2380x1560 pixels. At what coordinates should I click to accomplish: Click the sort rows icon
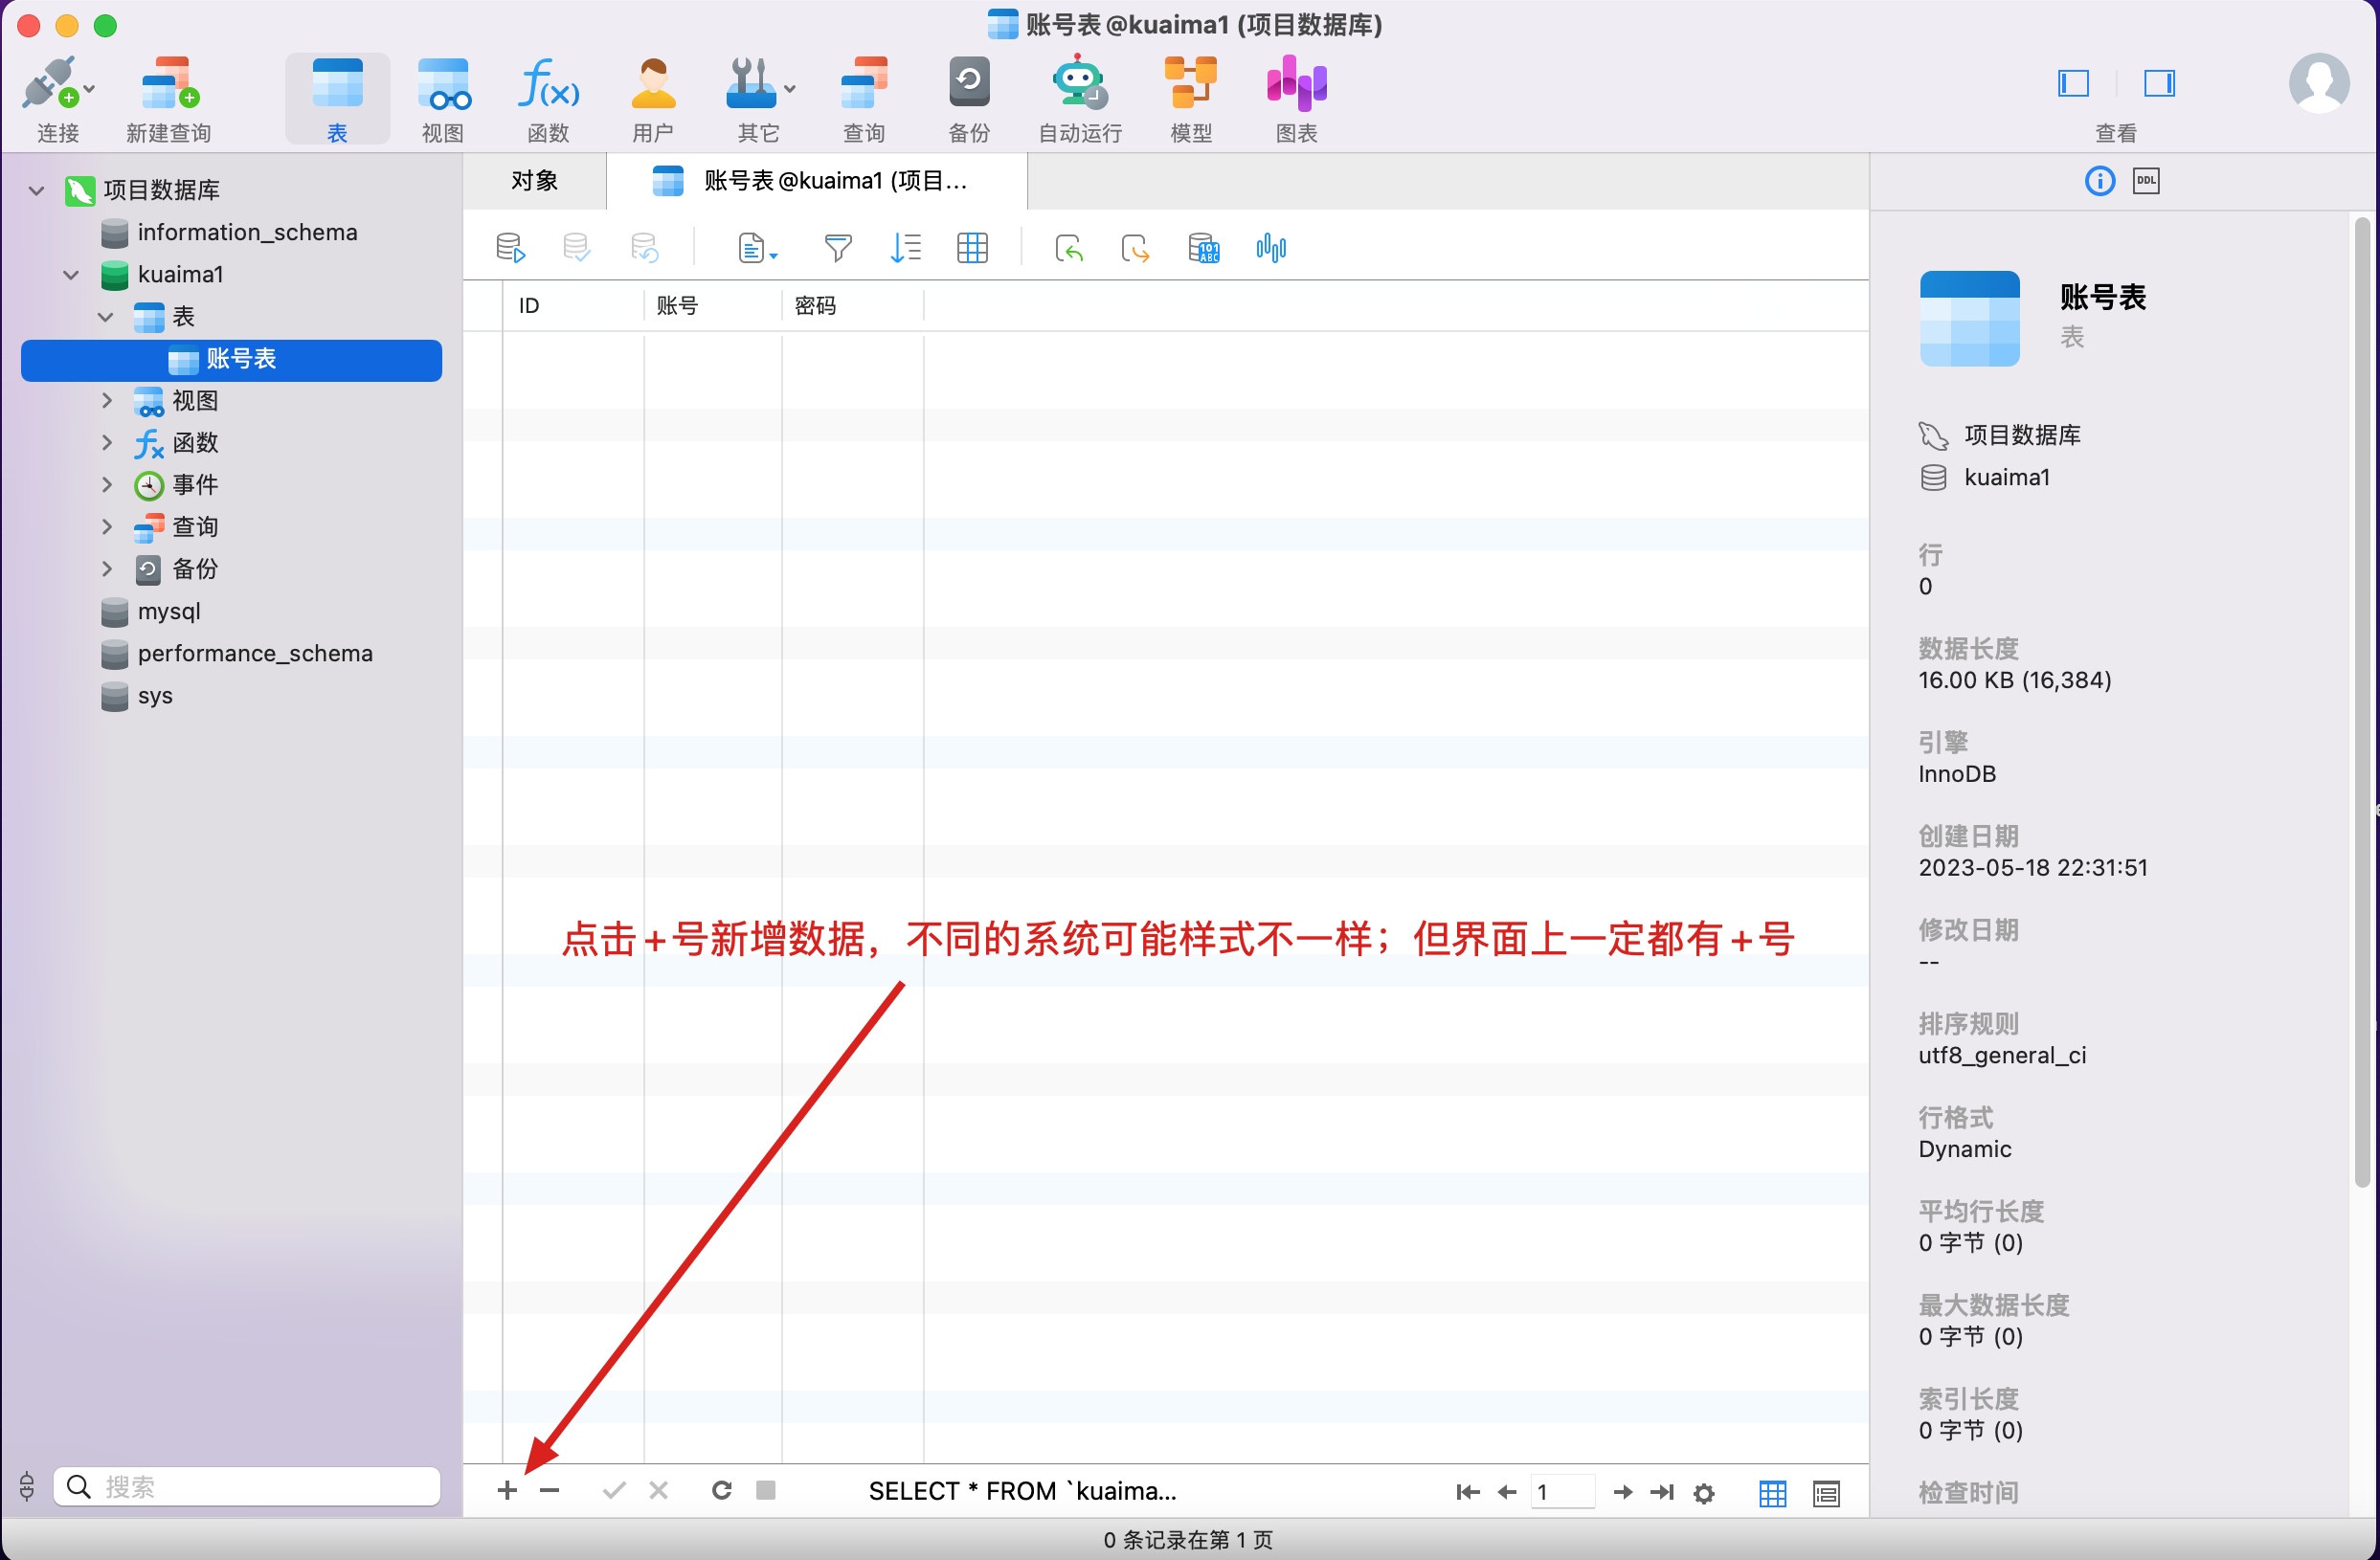pos(905,248)
